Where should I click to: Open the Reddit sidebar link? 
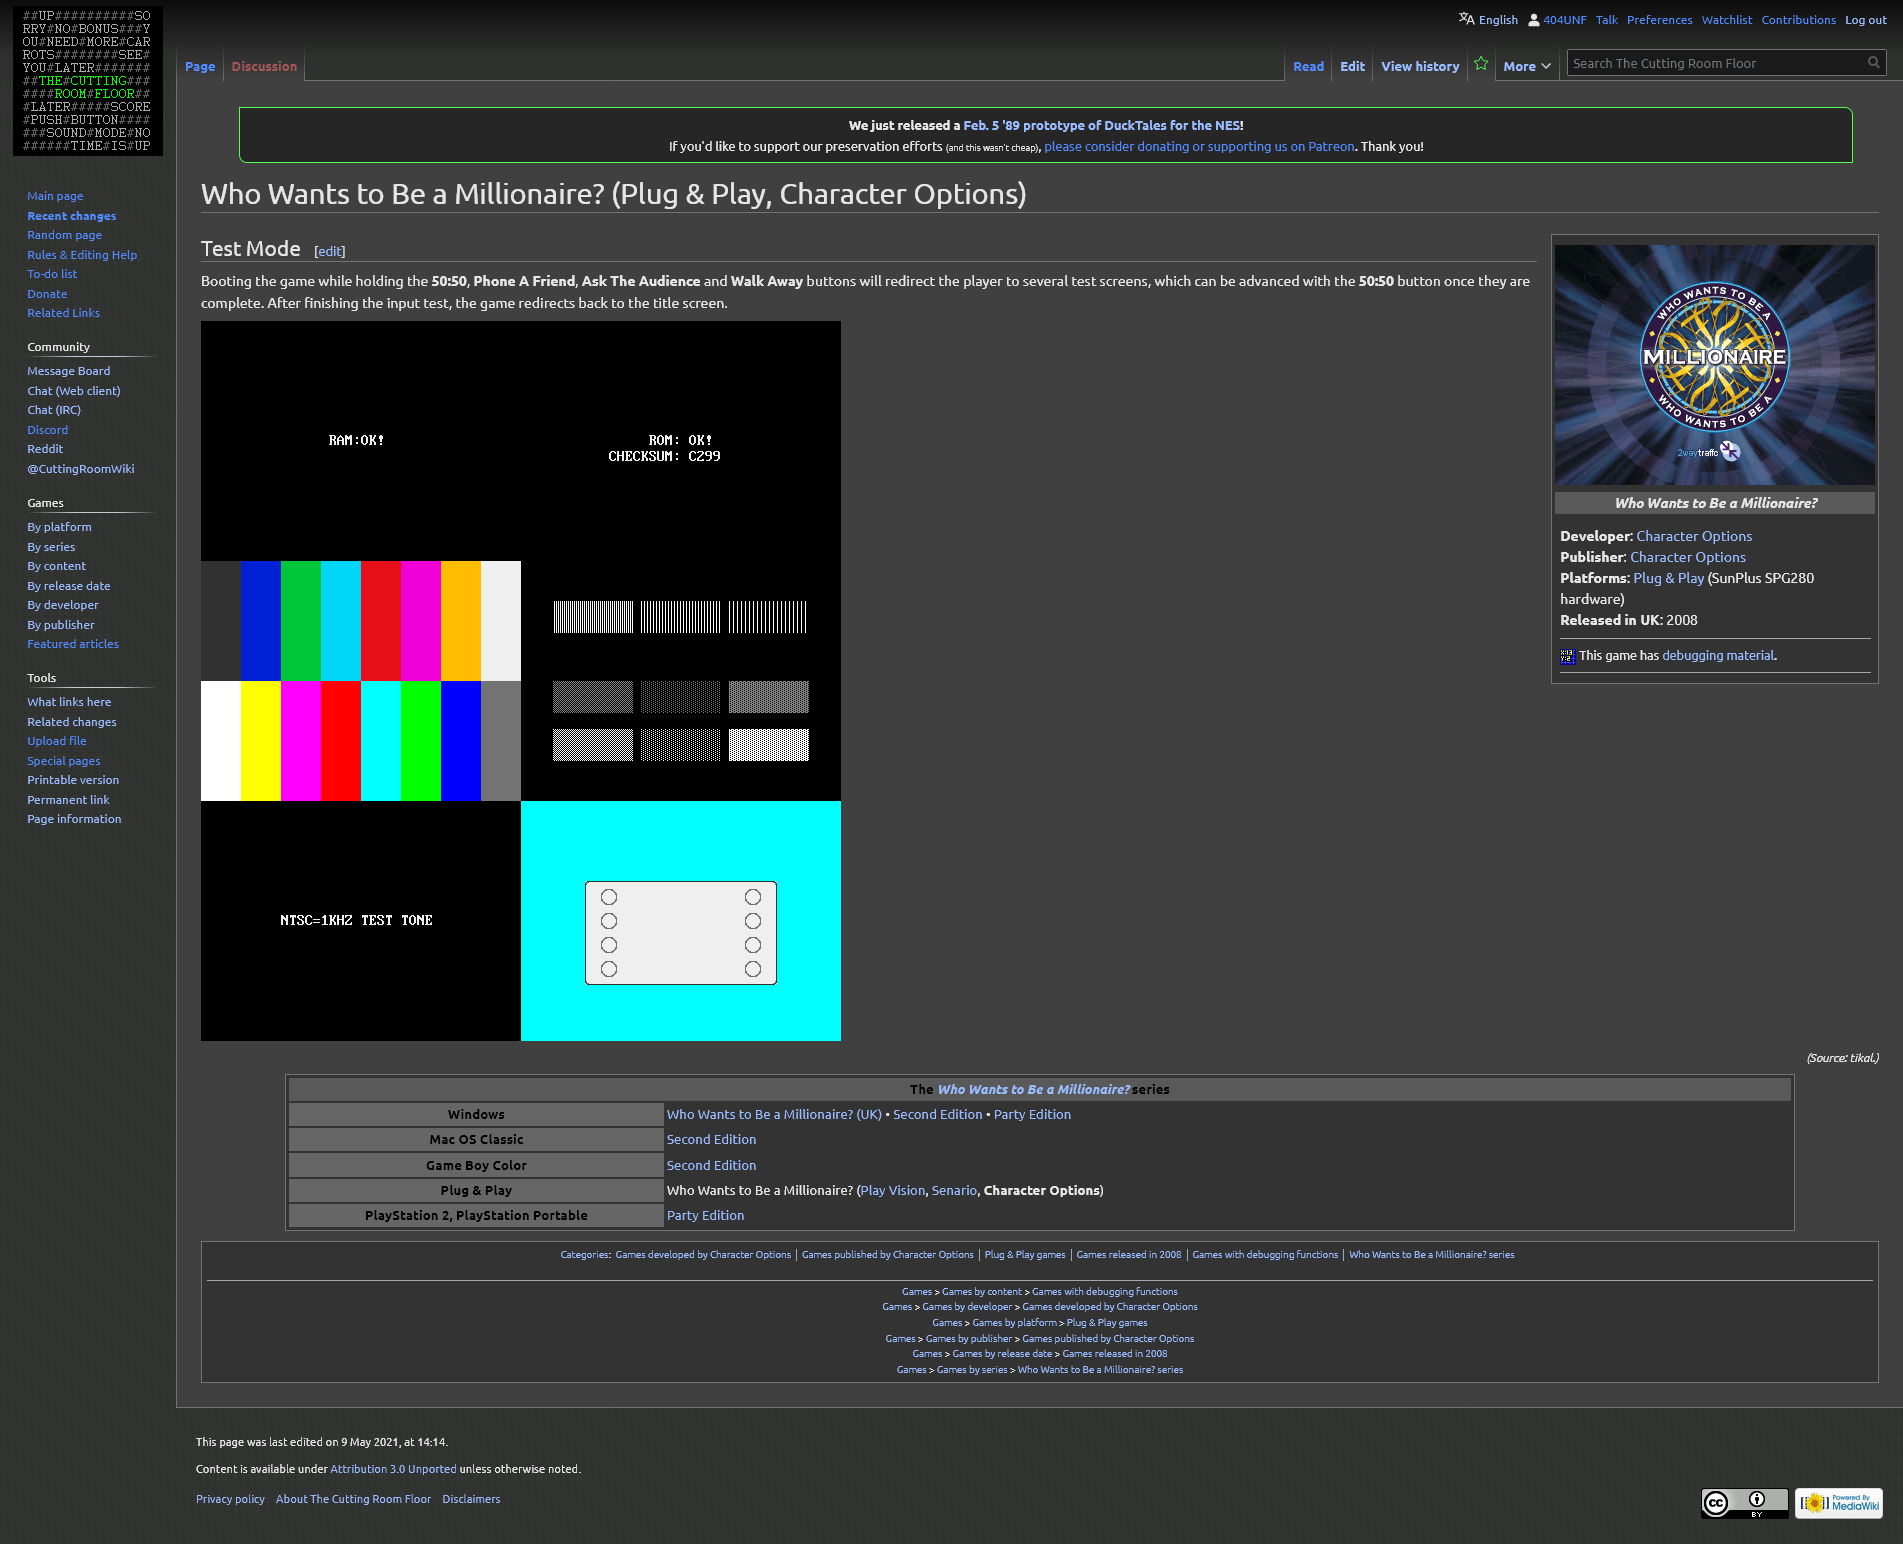45,449
